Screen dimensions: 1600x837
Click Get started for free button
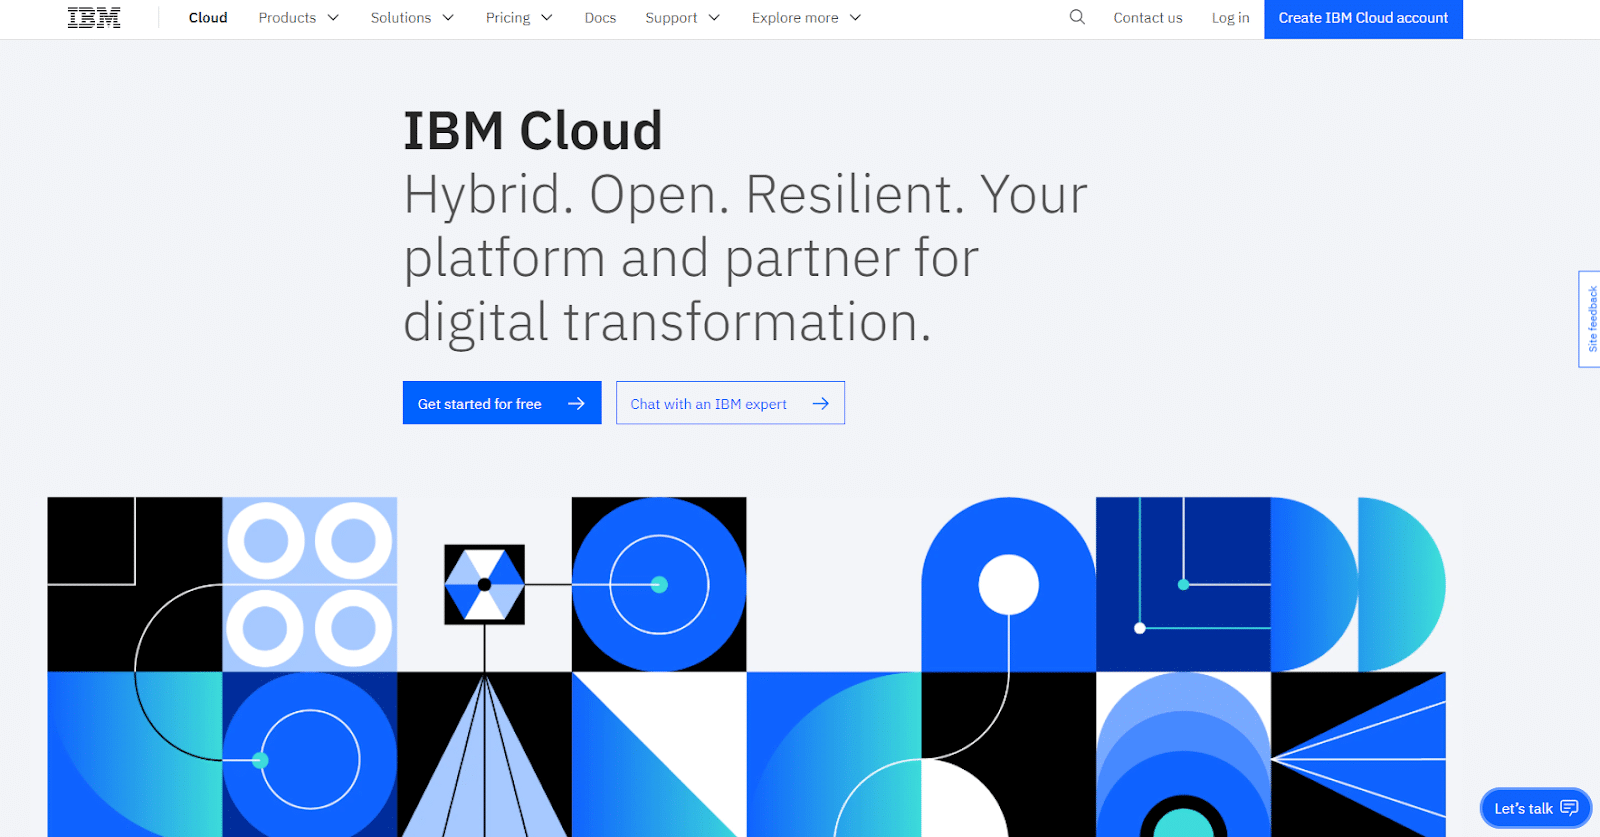(502, 403)
